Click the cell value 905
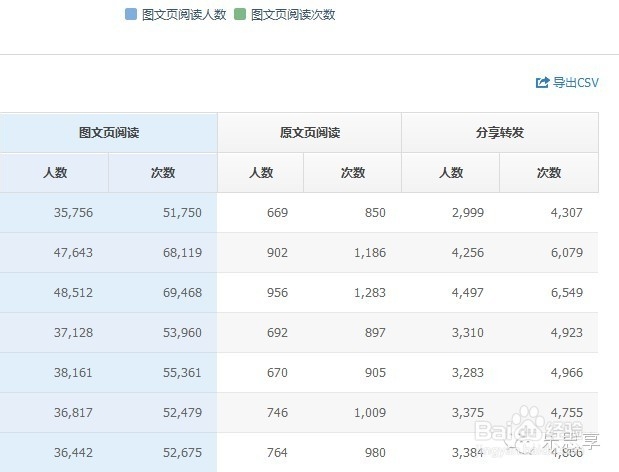This screenshot has width=619, height=472. tap(375, 373)
